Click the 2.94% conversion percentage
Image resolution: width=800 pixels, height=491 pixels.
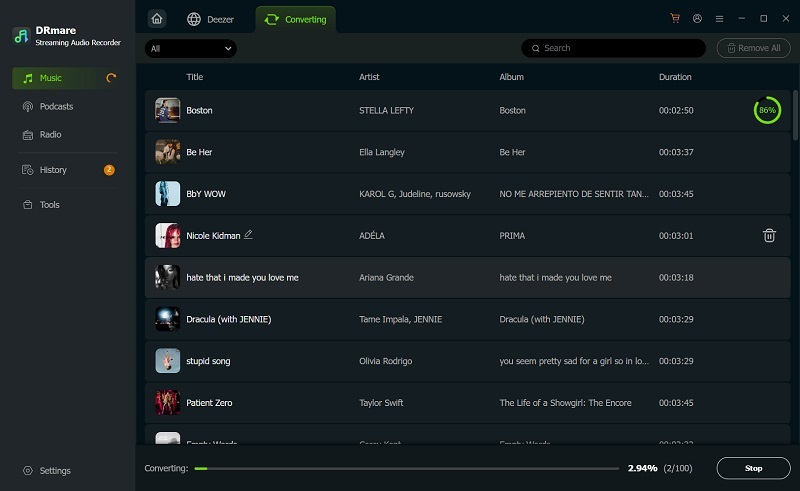642,469
